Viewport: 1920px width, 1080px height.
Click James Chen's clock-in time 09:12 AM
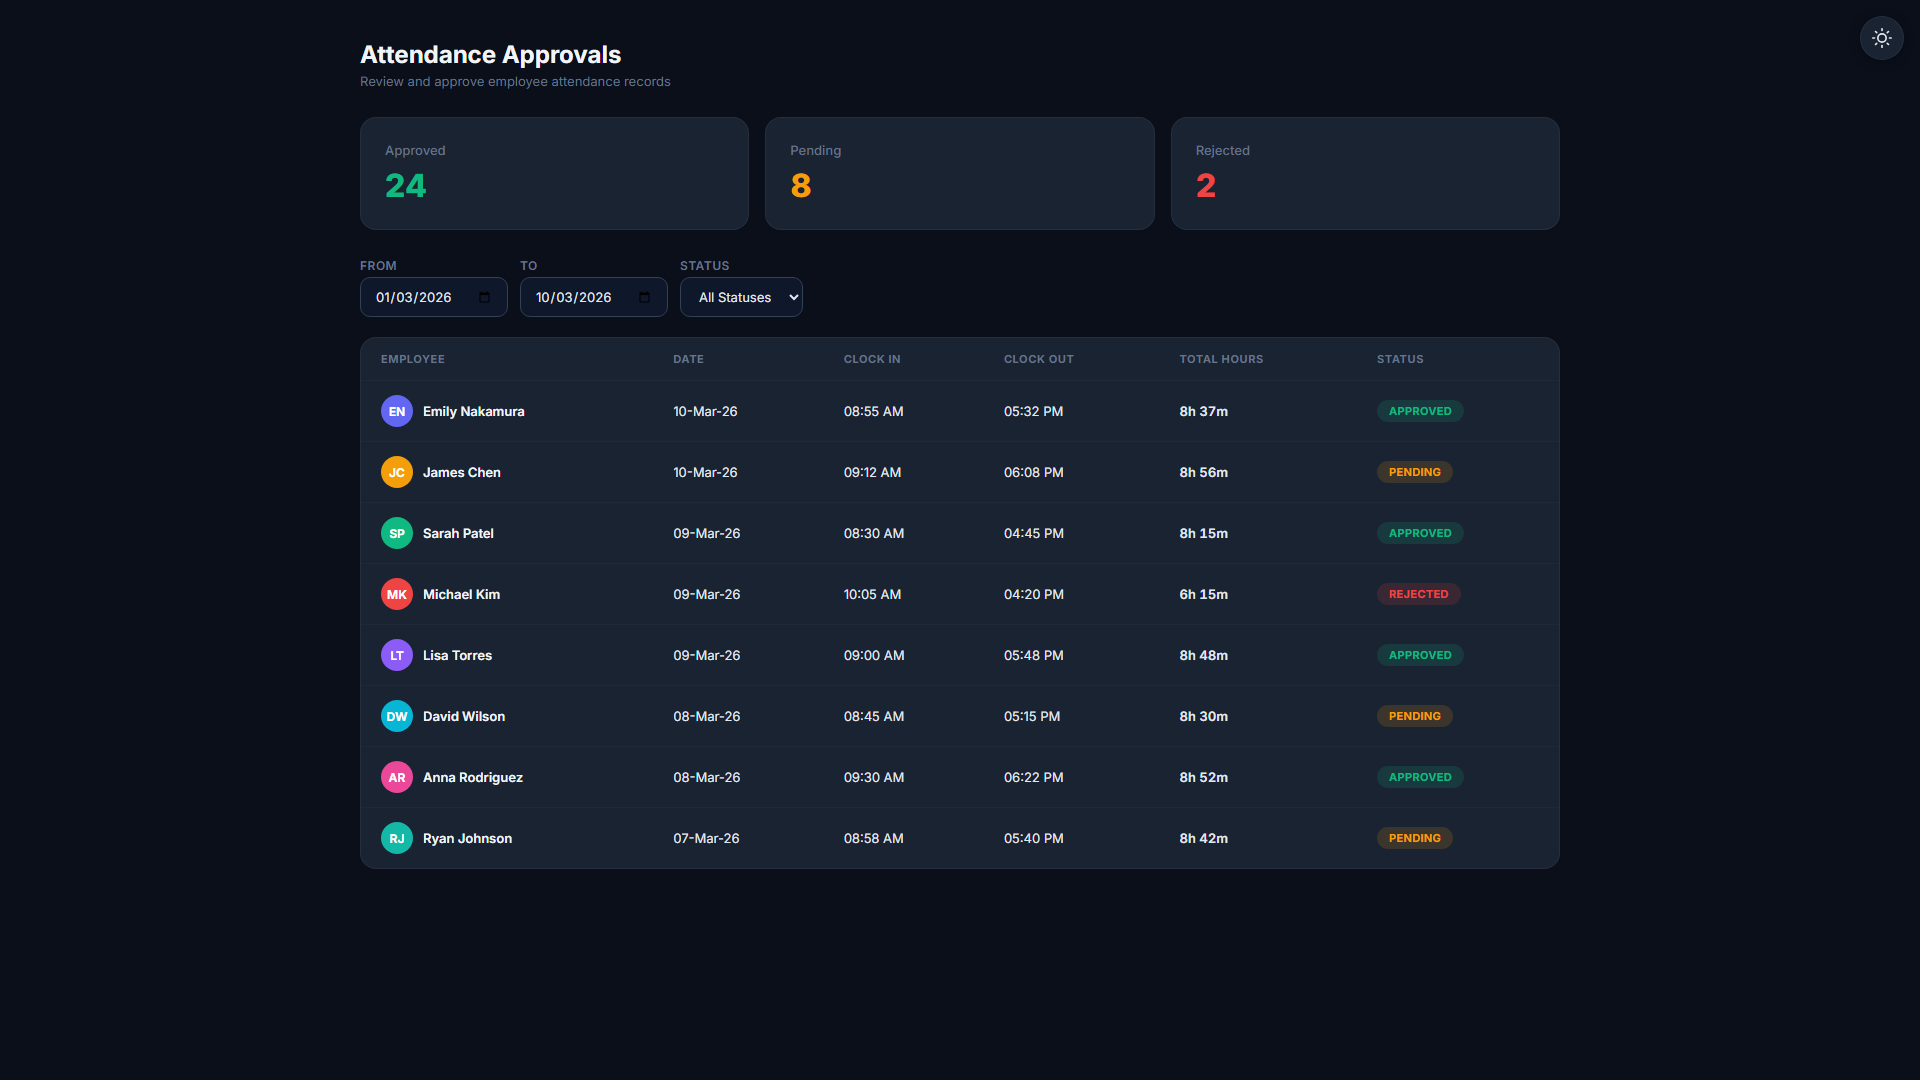coord(872,472)
